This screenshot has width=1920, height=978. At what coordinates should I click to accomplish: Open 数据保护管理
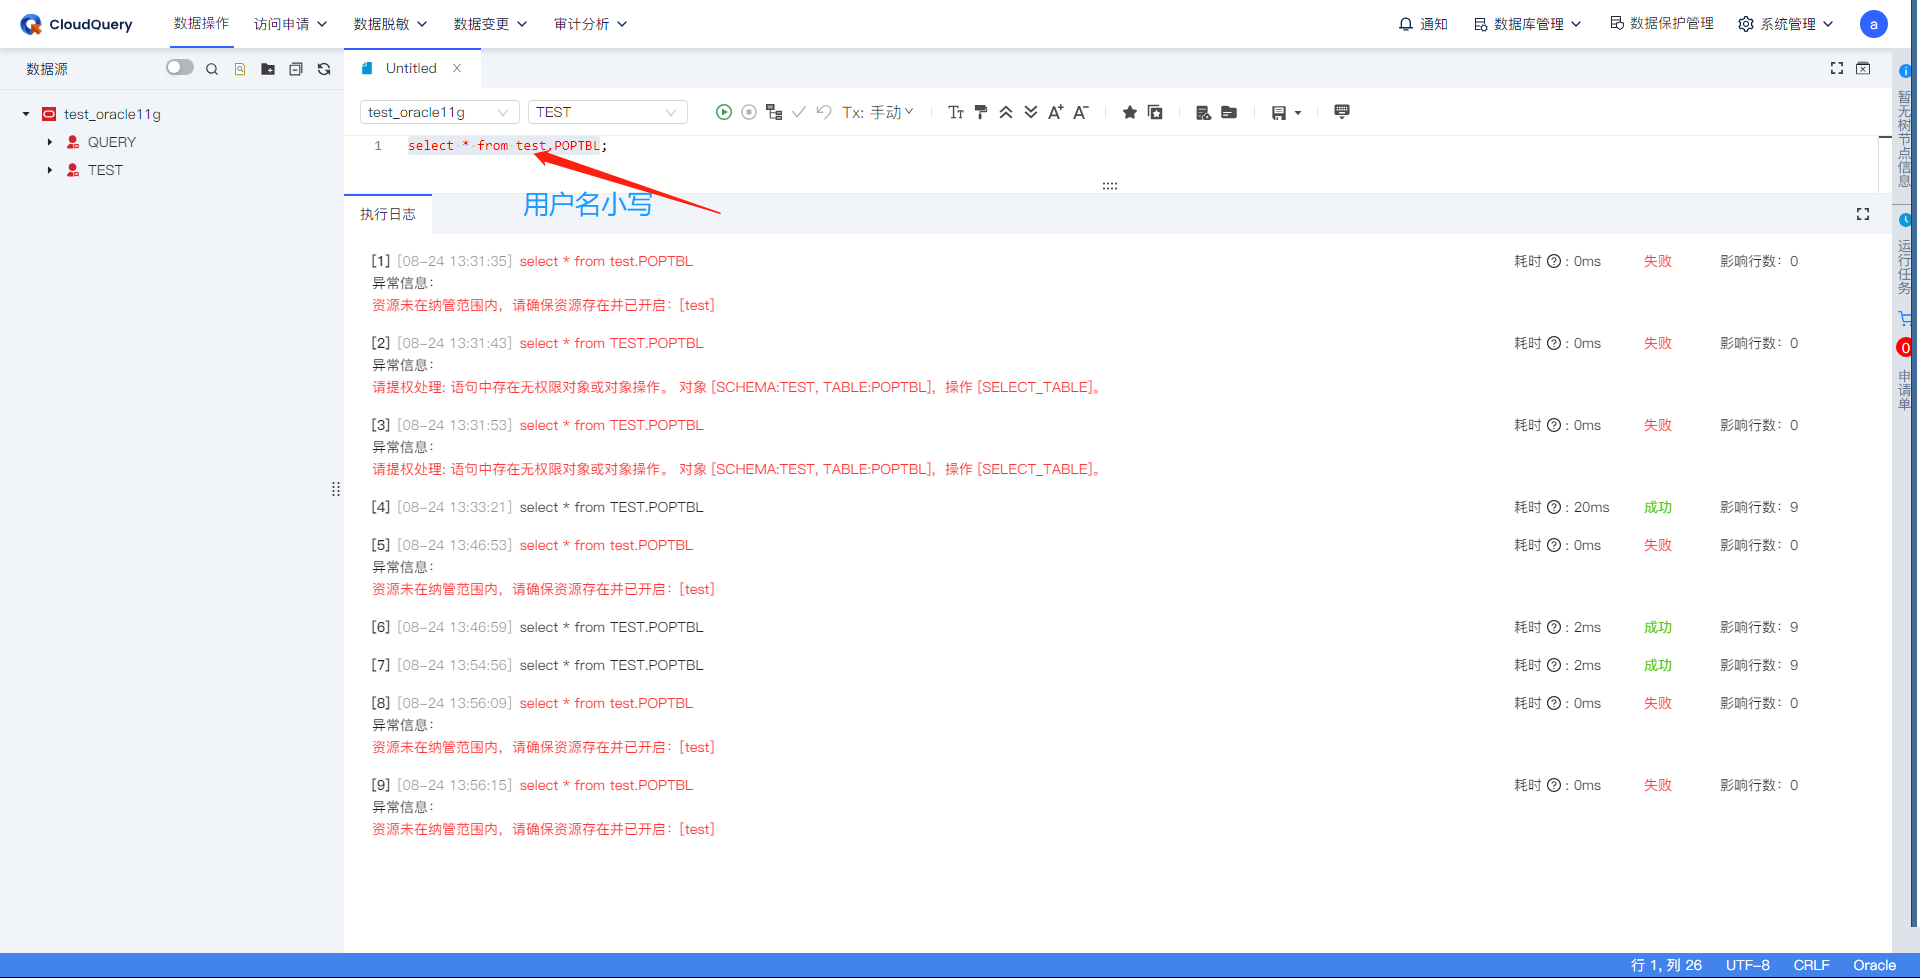point(1662,23)
